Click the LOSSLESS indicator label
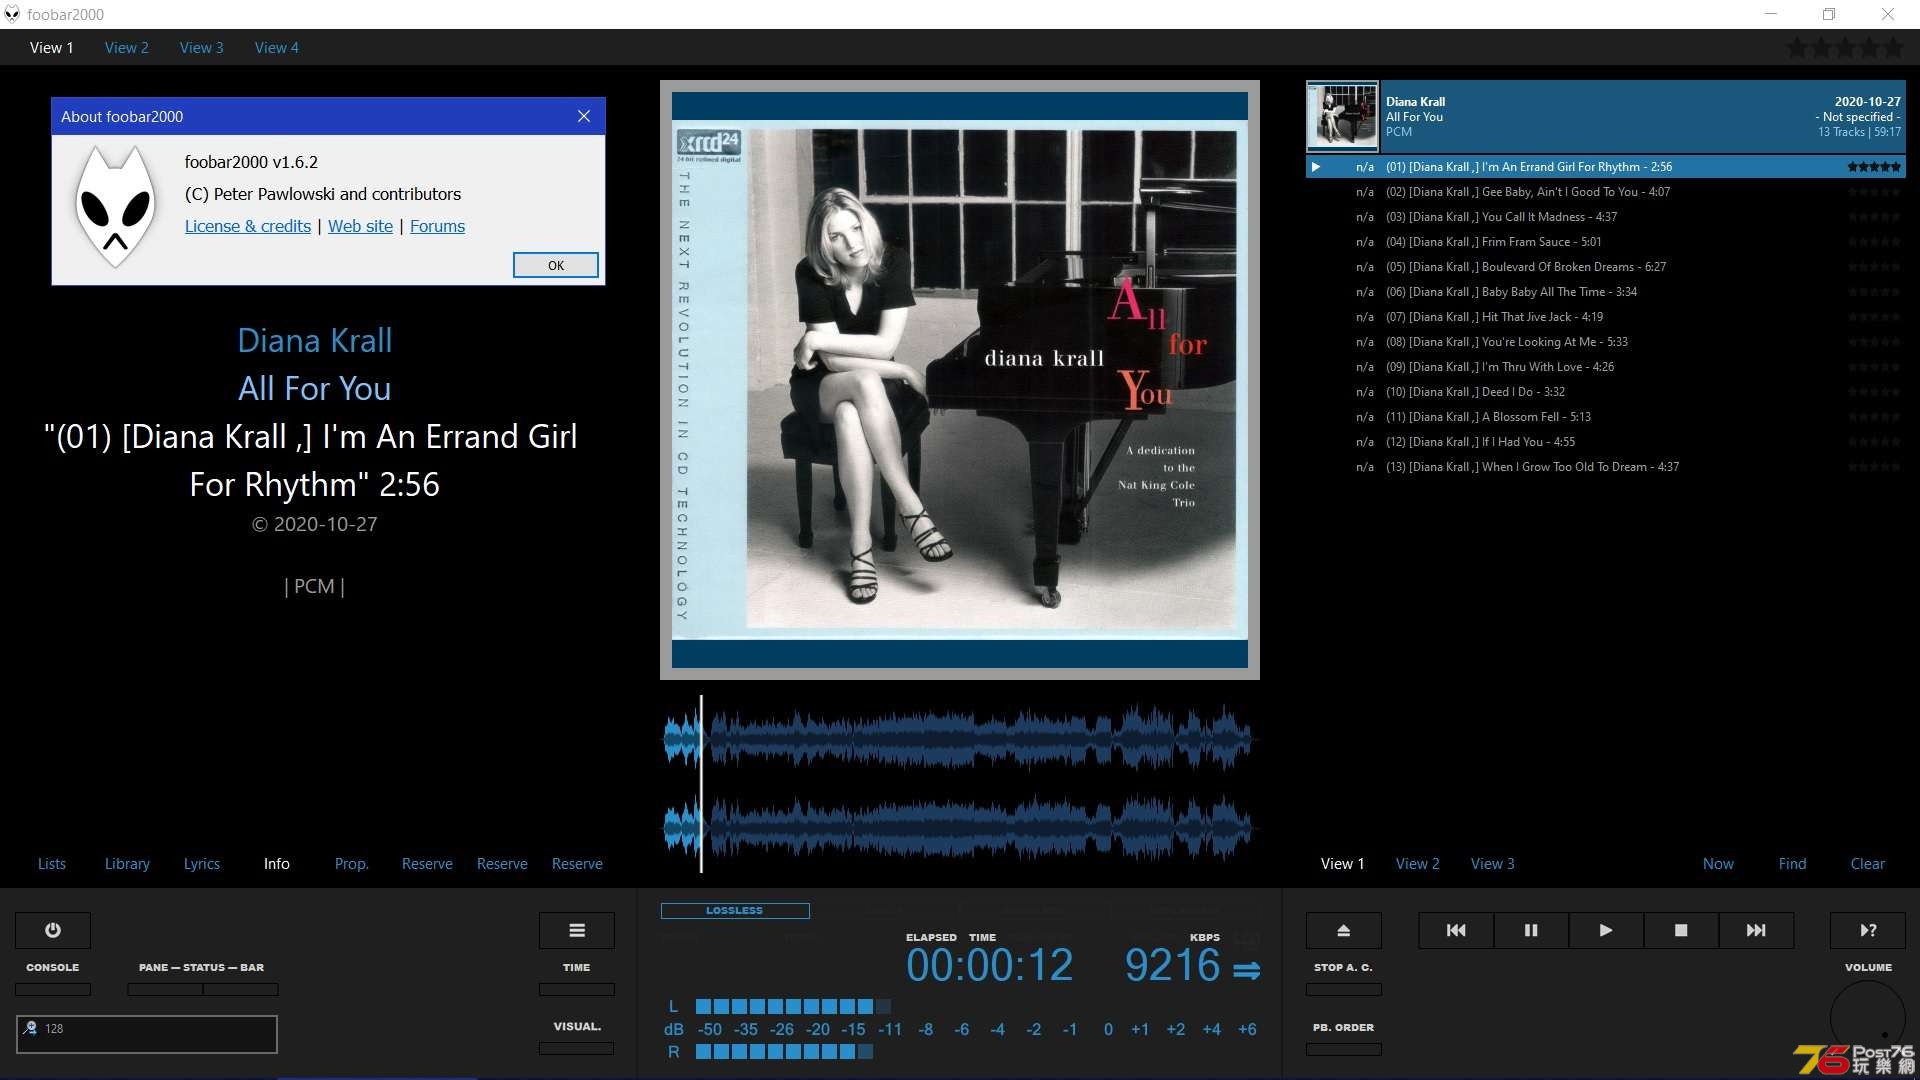The image size is (1920, 1080). tap(735, 910)
